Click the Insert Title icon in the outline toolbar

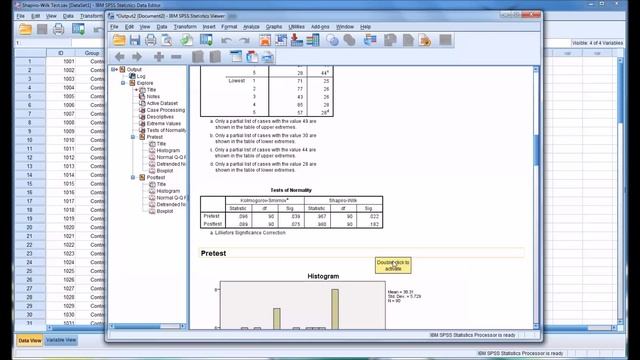coord(252,57)
